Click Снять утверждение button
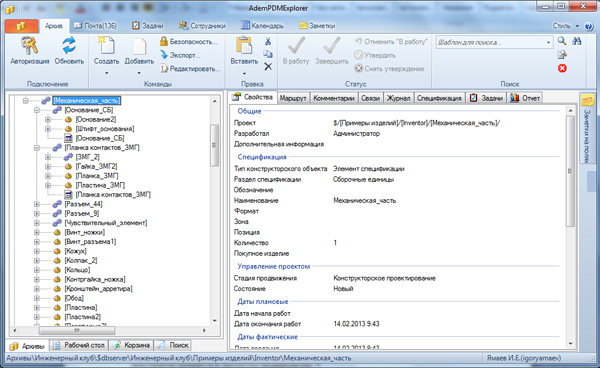The image size is (600, 368). [x=389, y=69]
